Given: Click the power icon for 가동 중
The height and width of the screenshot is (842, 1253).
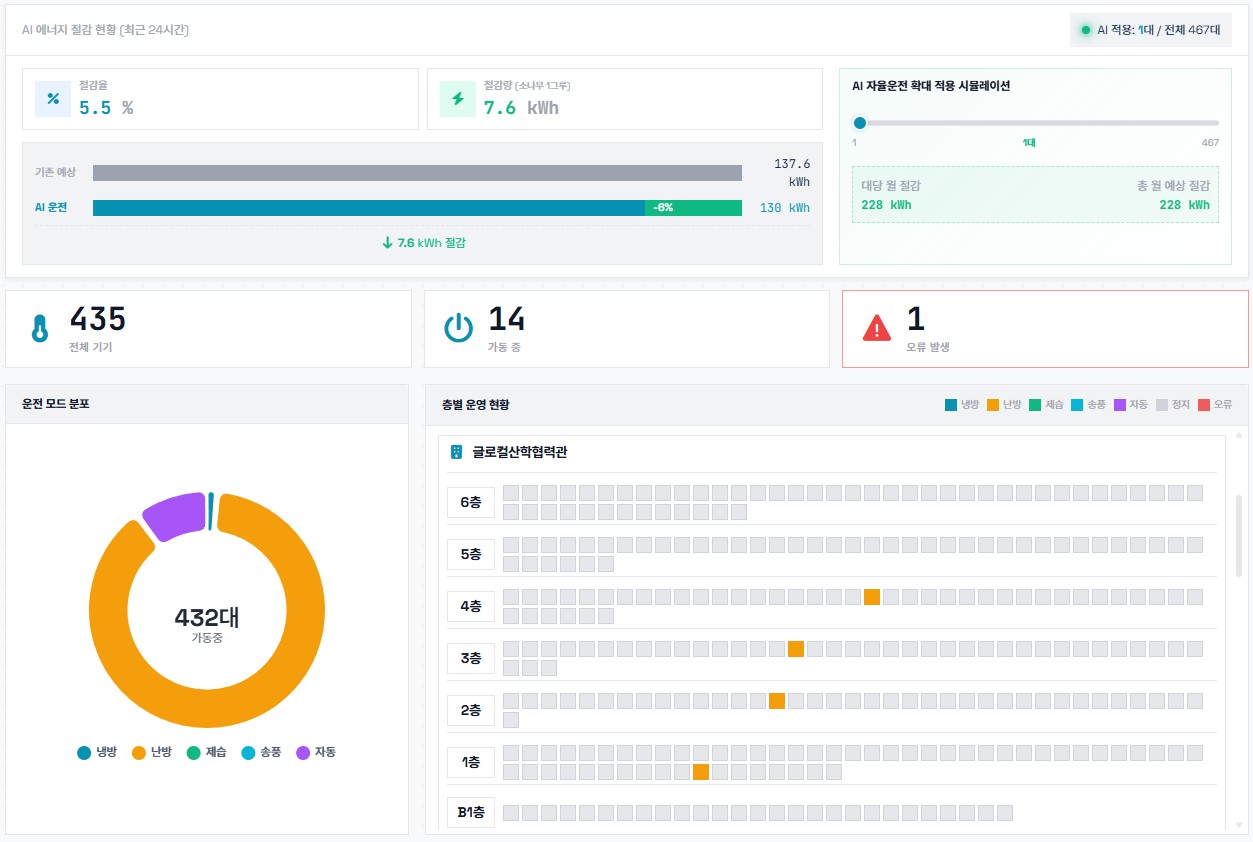Looking at the screenshot, I should pyautogui.click(x=458, y=329).
